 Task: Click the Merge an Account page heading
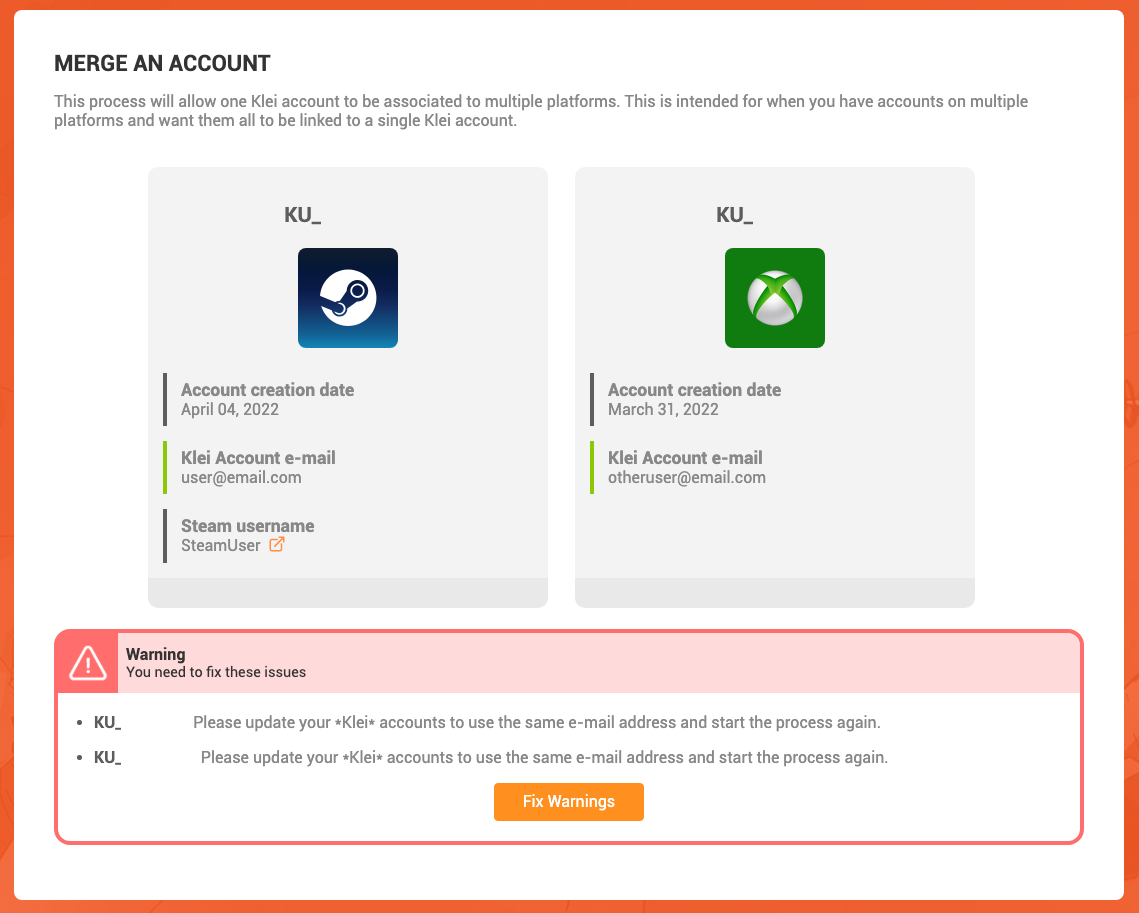pyautogui.click(x=162, y=64)
